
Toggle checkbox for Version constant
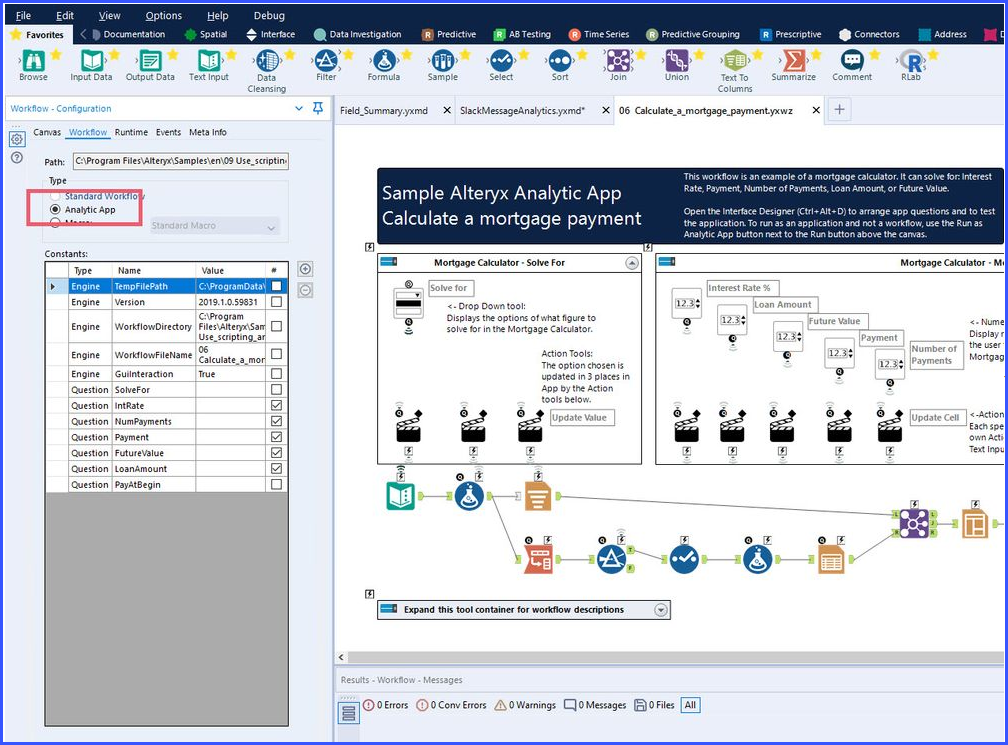pyautogui.click(x=276, y=301)
